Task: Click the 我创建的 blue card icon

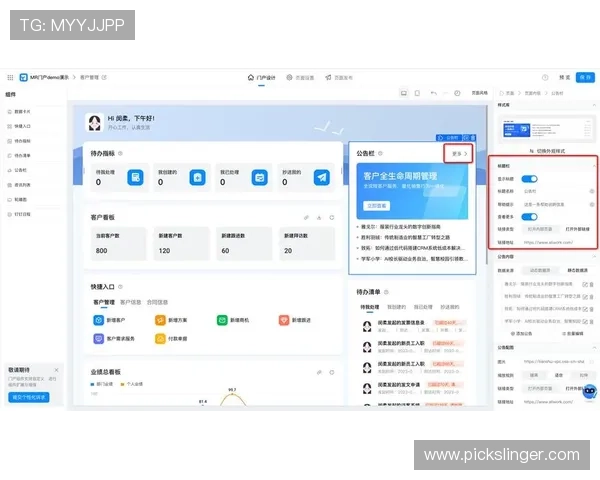Action: pos(198,177)
